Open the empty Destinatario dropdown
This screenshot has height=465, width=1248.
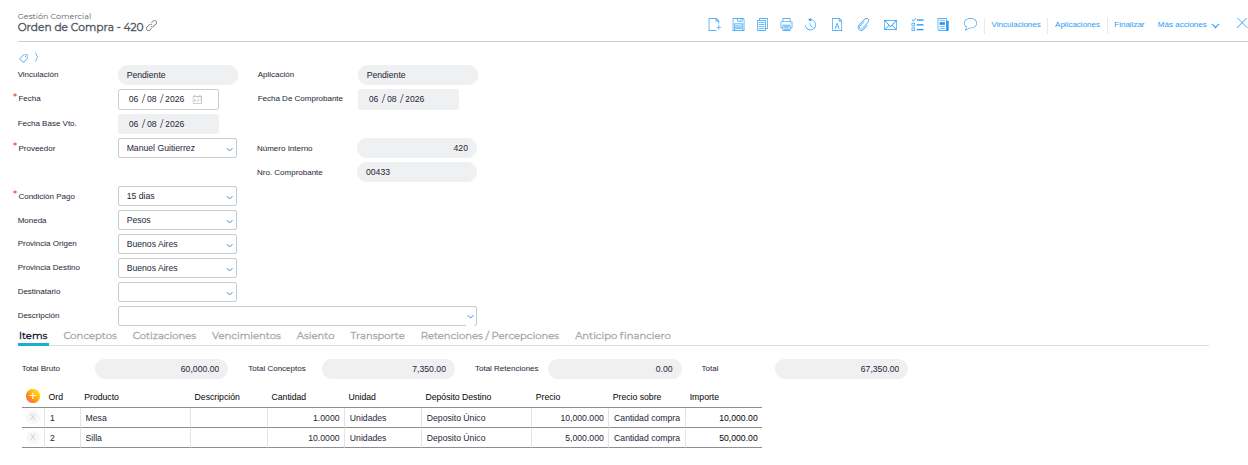pos(177,292)
